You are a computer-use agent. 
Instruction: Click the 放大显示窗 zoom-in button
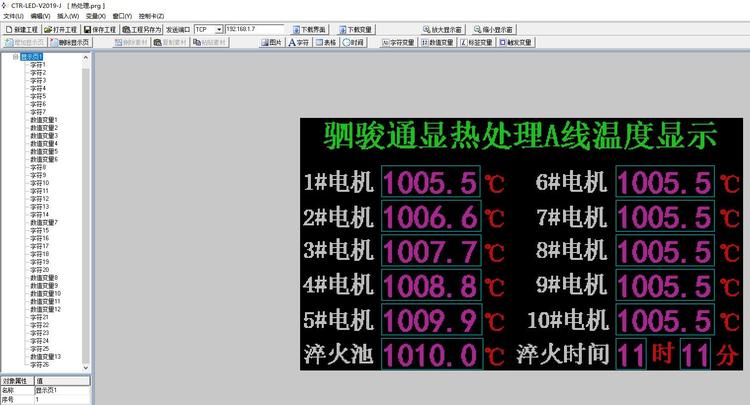pyautogui.click(x=442, y=30)
